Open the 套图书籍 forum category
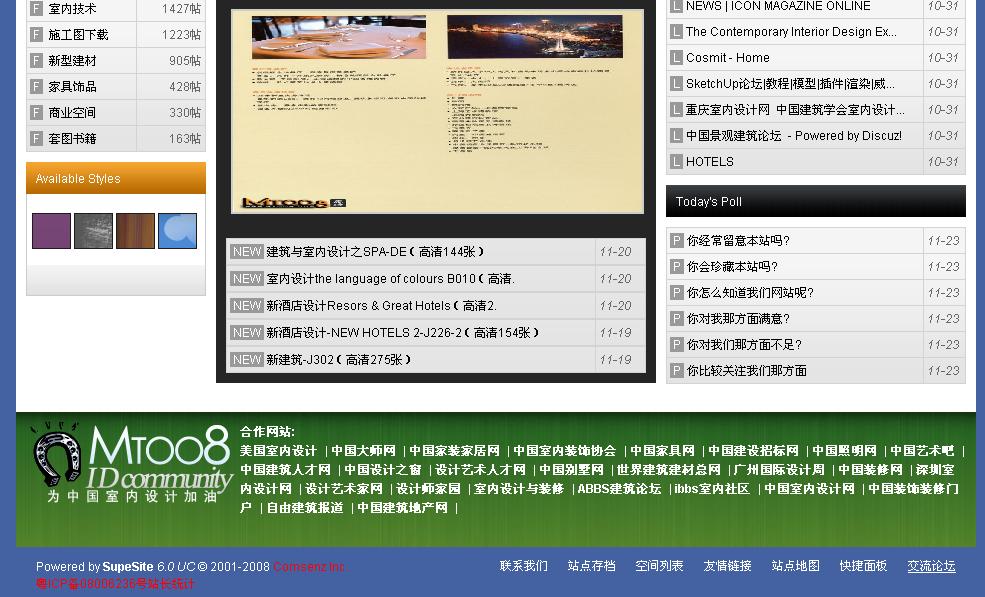The image size is (985, 597). point(72,139)
